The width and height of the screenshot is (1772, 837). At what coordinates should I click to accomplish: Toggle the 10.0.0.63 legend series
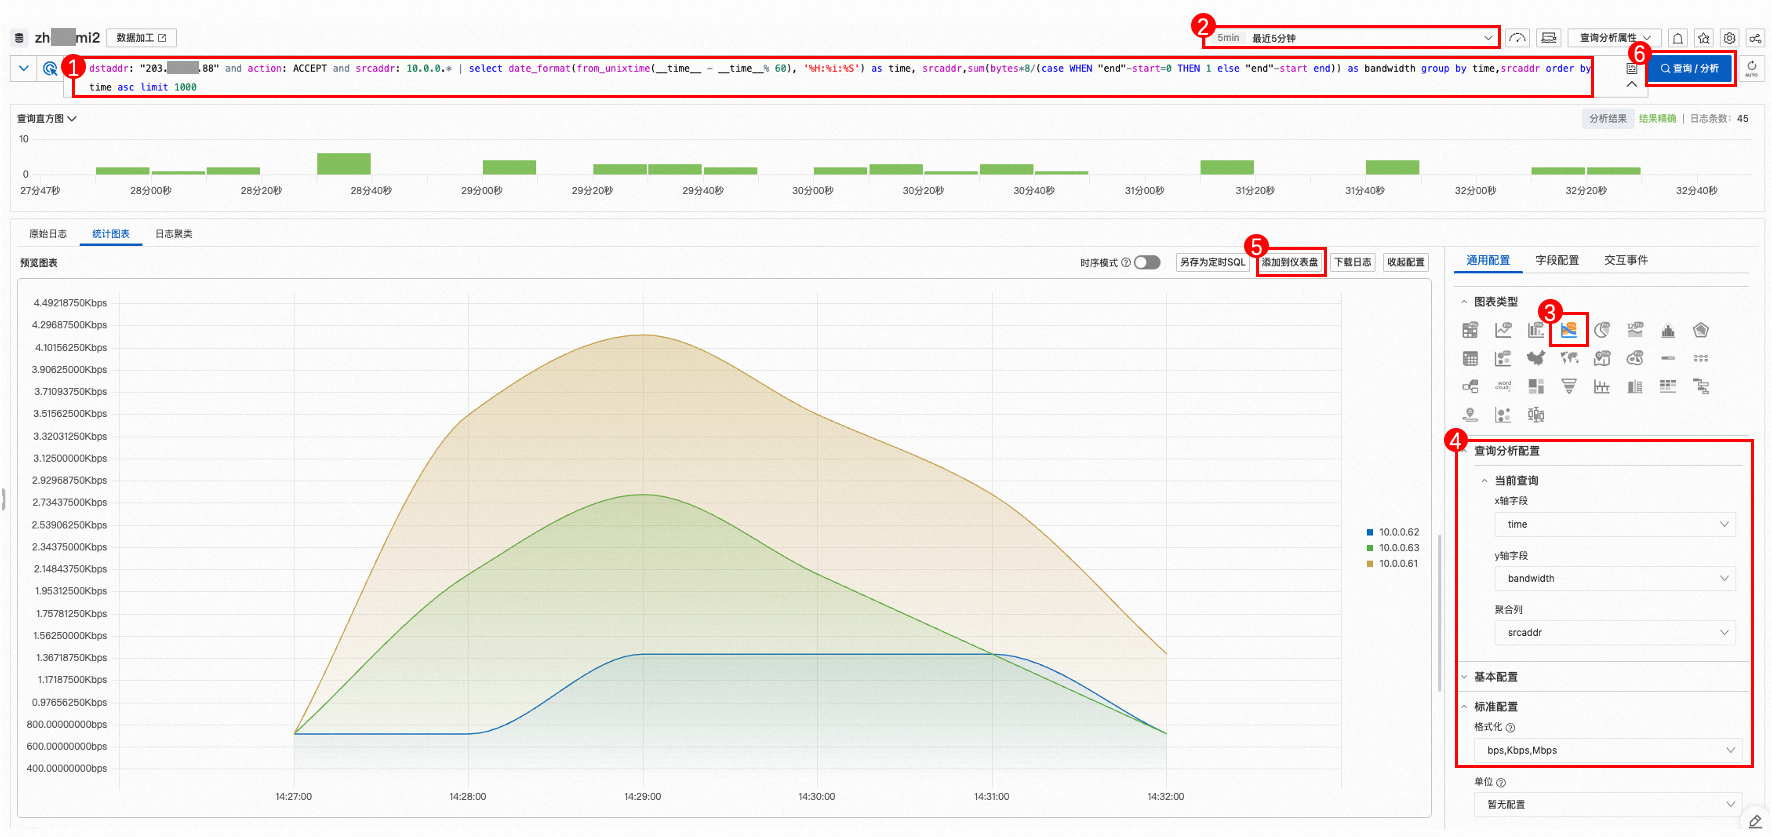click(x=1393, y=548)
